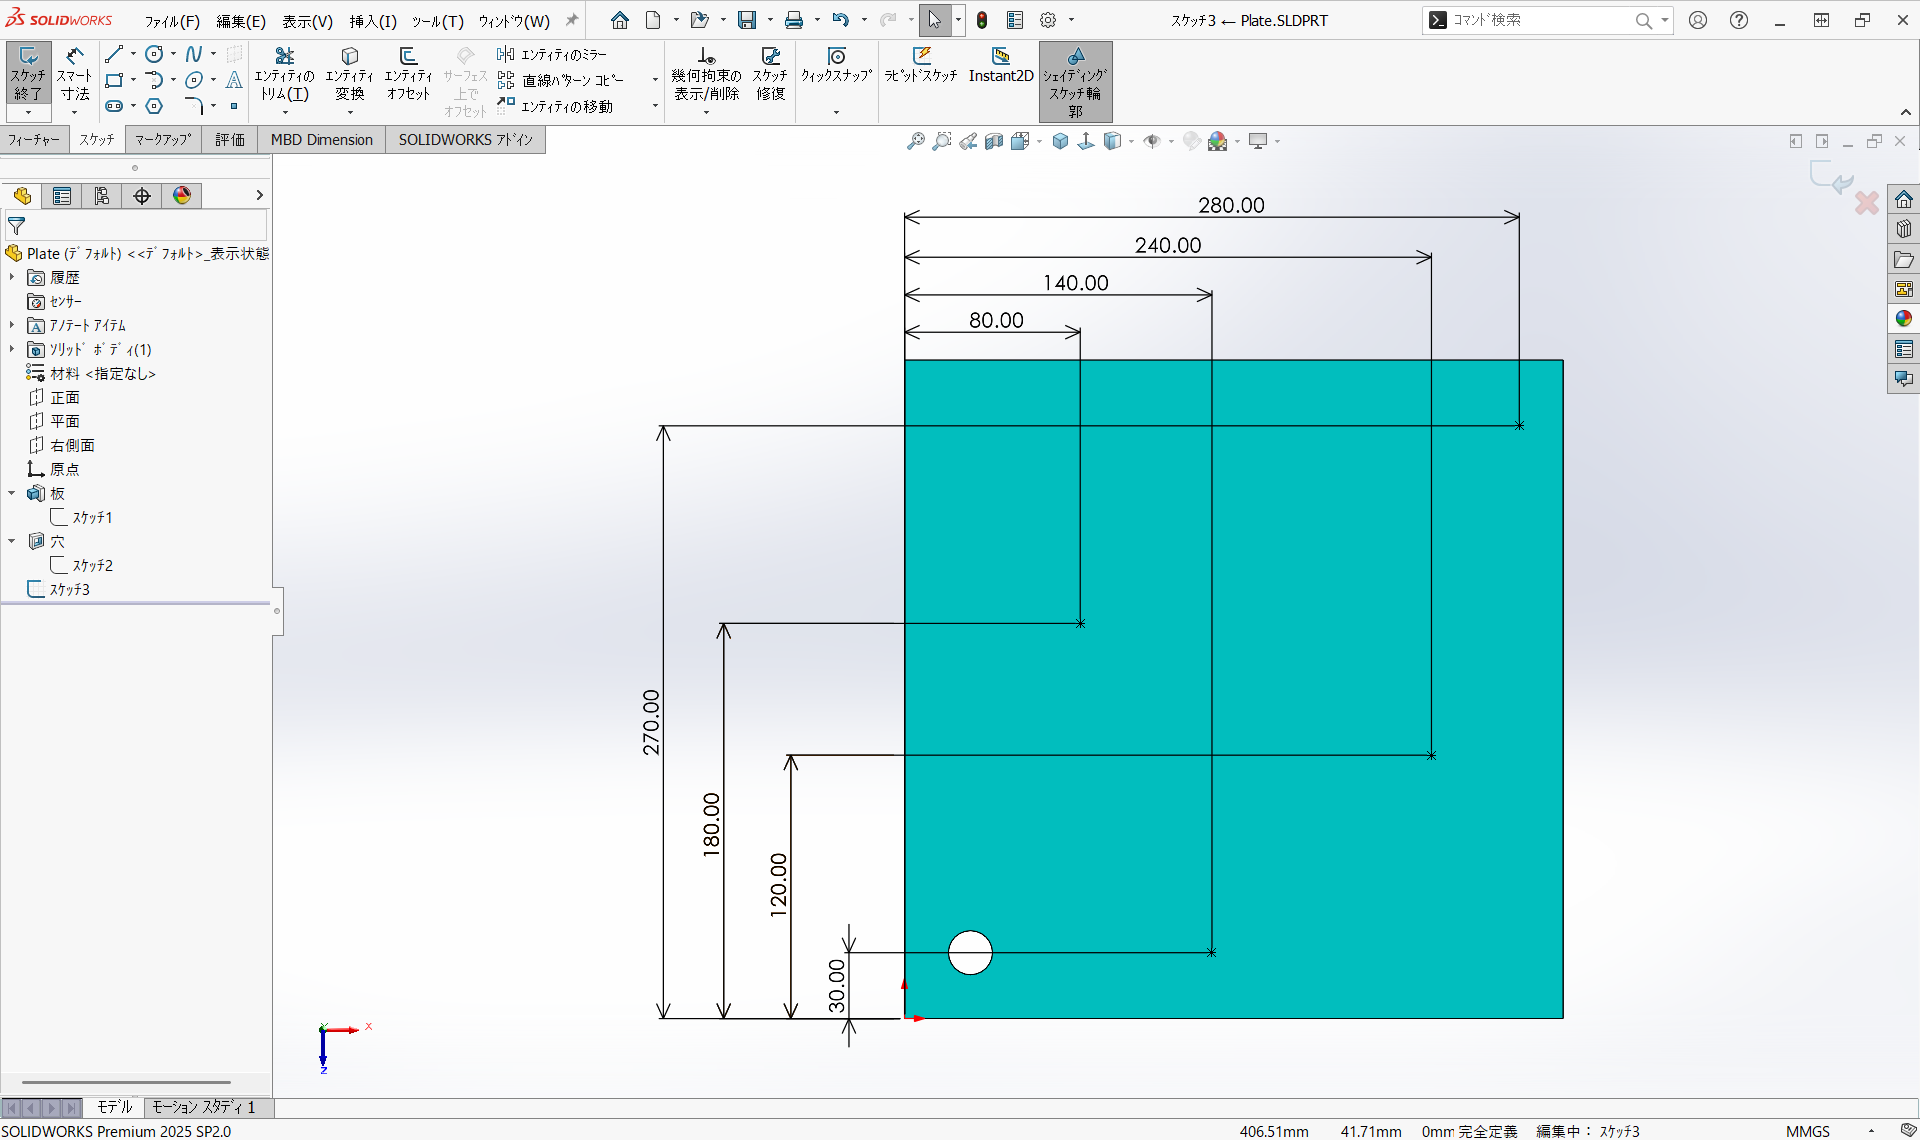Expand the ソリッド ボディ(1) node
The height and width of the screenshot is (1140, 1920).
click(12, 349)
